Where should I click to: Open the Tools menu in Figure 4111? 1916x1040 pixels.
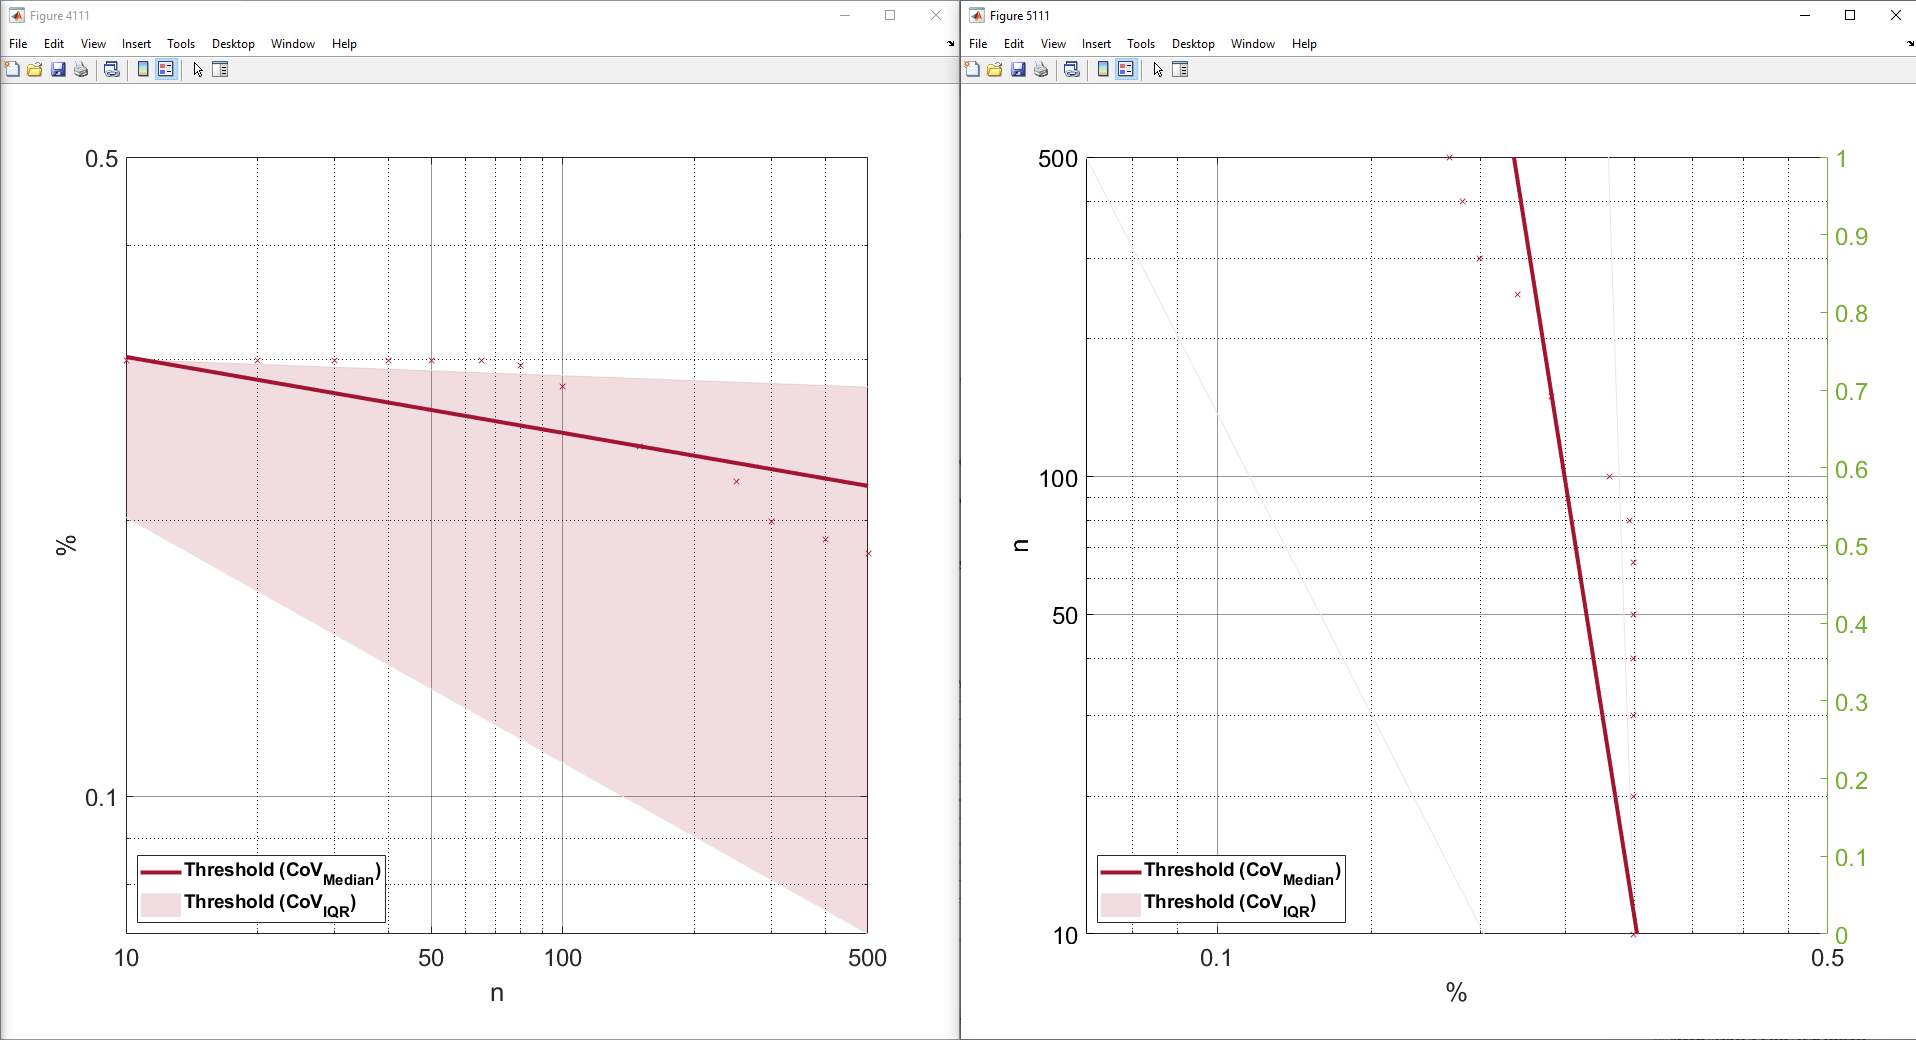(x=181, y=44)
